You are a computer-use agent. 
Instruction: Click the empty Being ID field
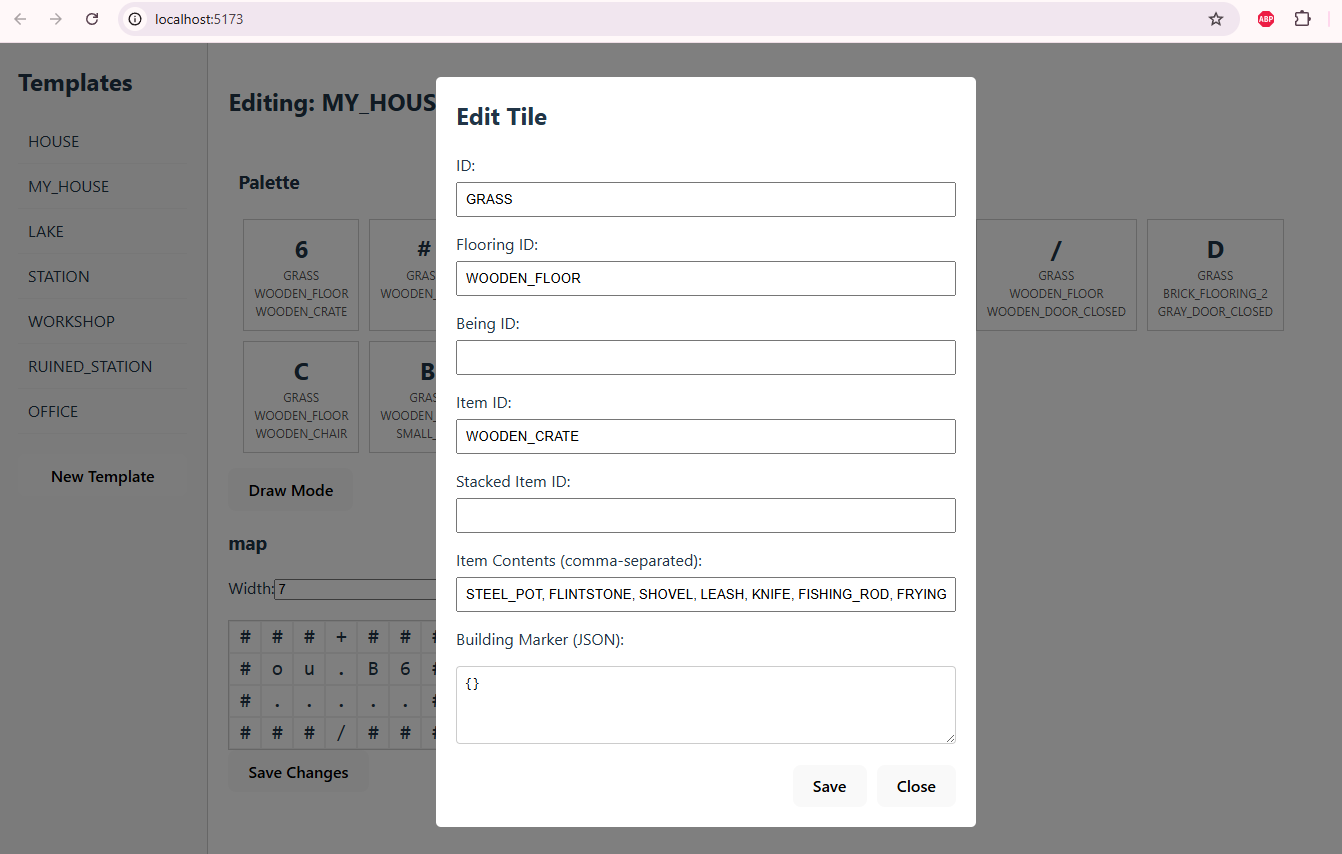[705, 357]
